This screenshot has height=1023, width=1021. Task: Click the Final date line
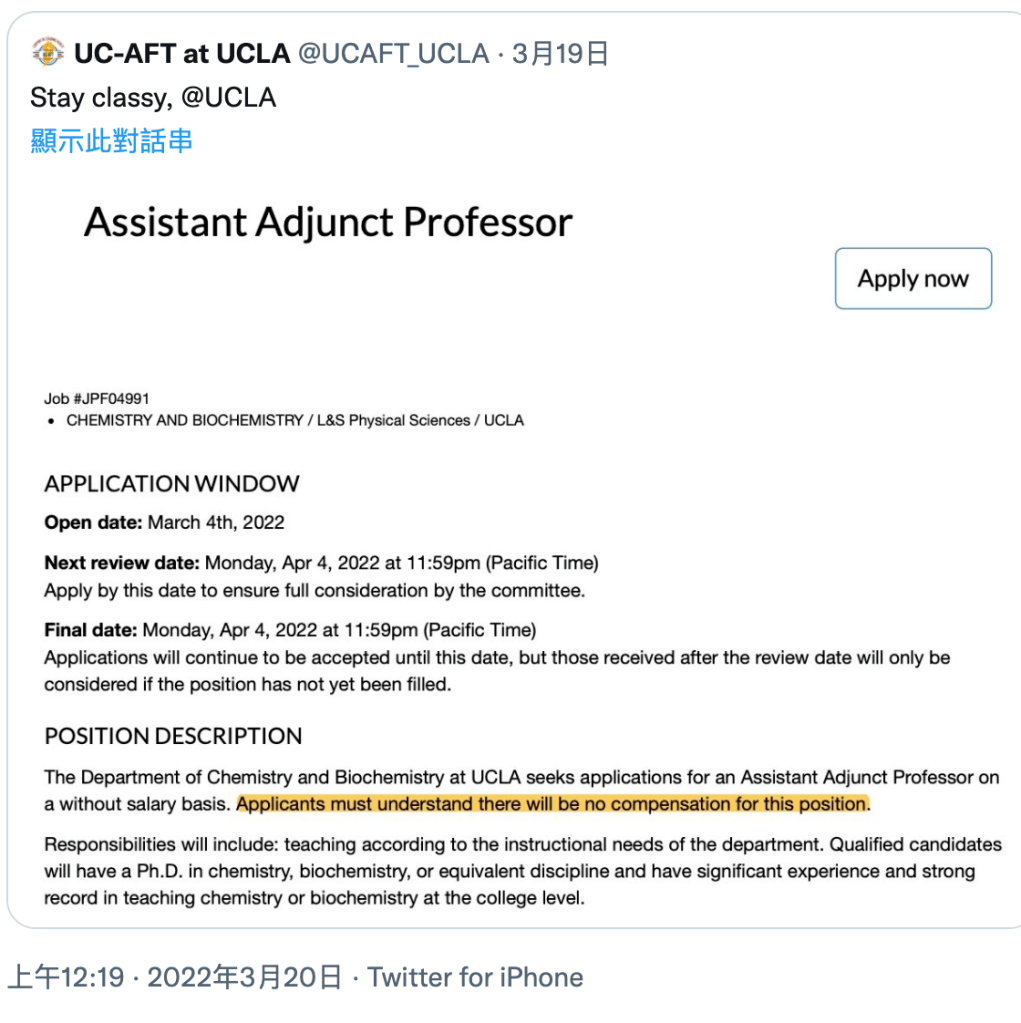pos(290,630)
